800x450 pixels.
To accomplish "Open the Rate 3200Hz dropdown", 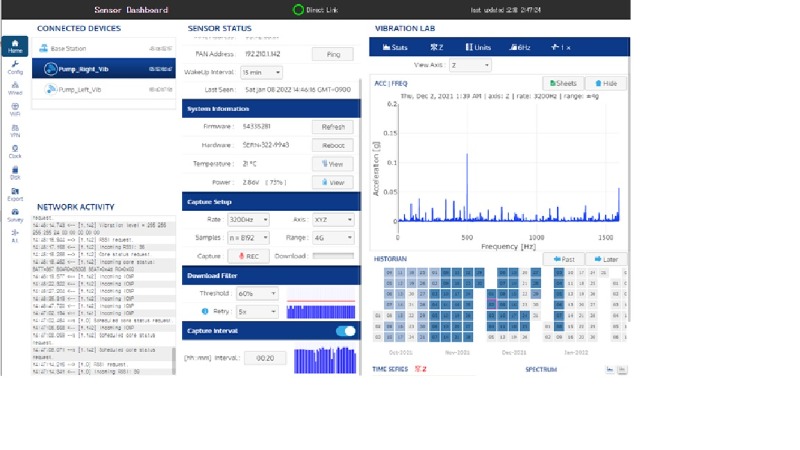I will pyautogui.click(x=248, y=219).
